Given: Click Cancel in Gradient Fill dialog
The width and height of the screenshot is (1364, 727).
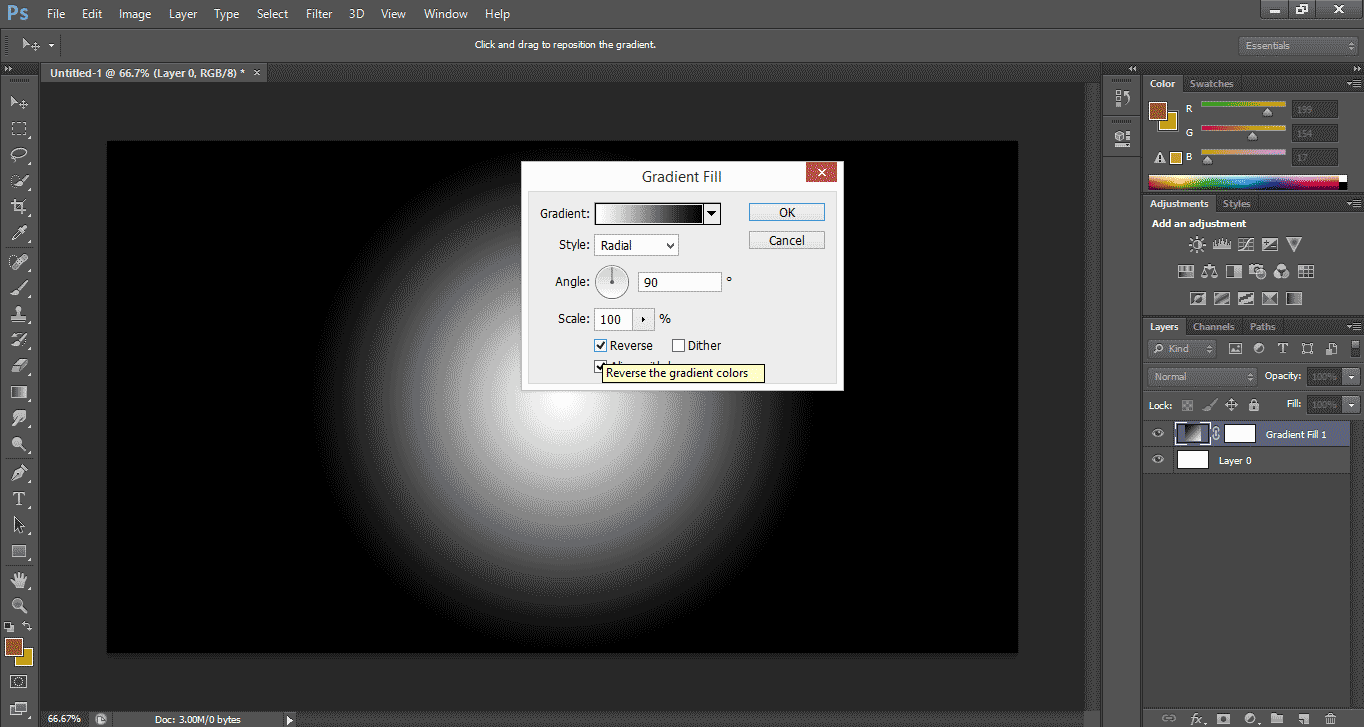Looking at the screenshot, I should (x=786, y=240).
